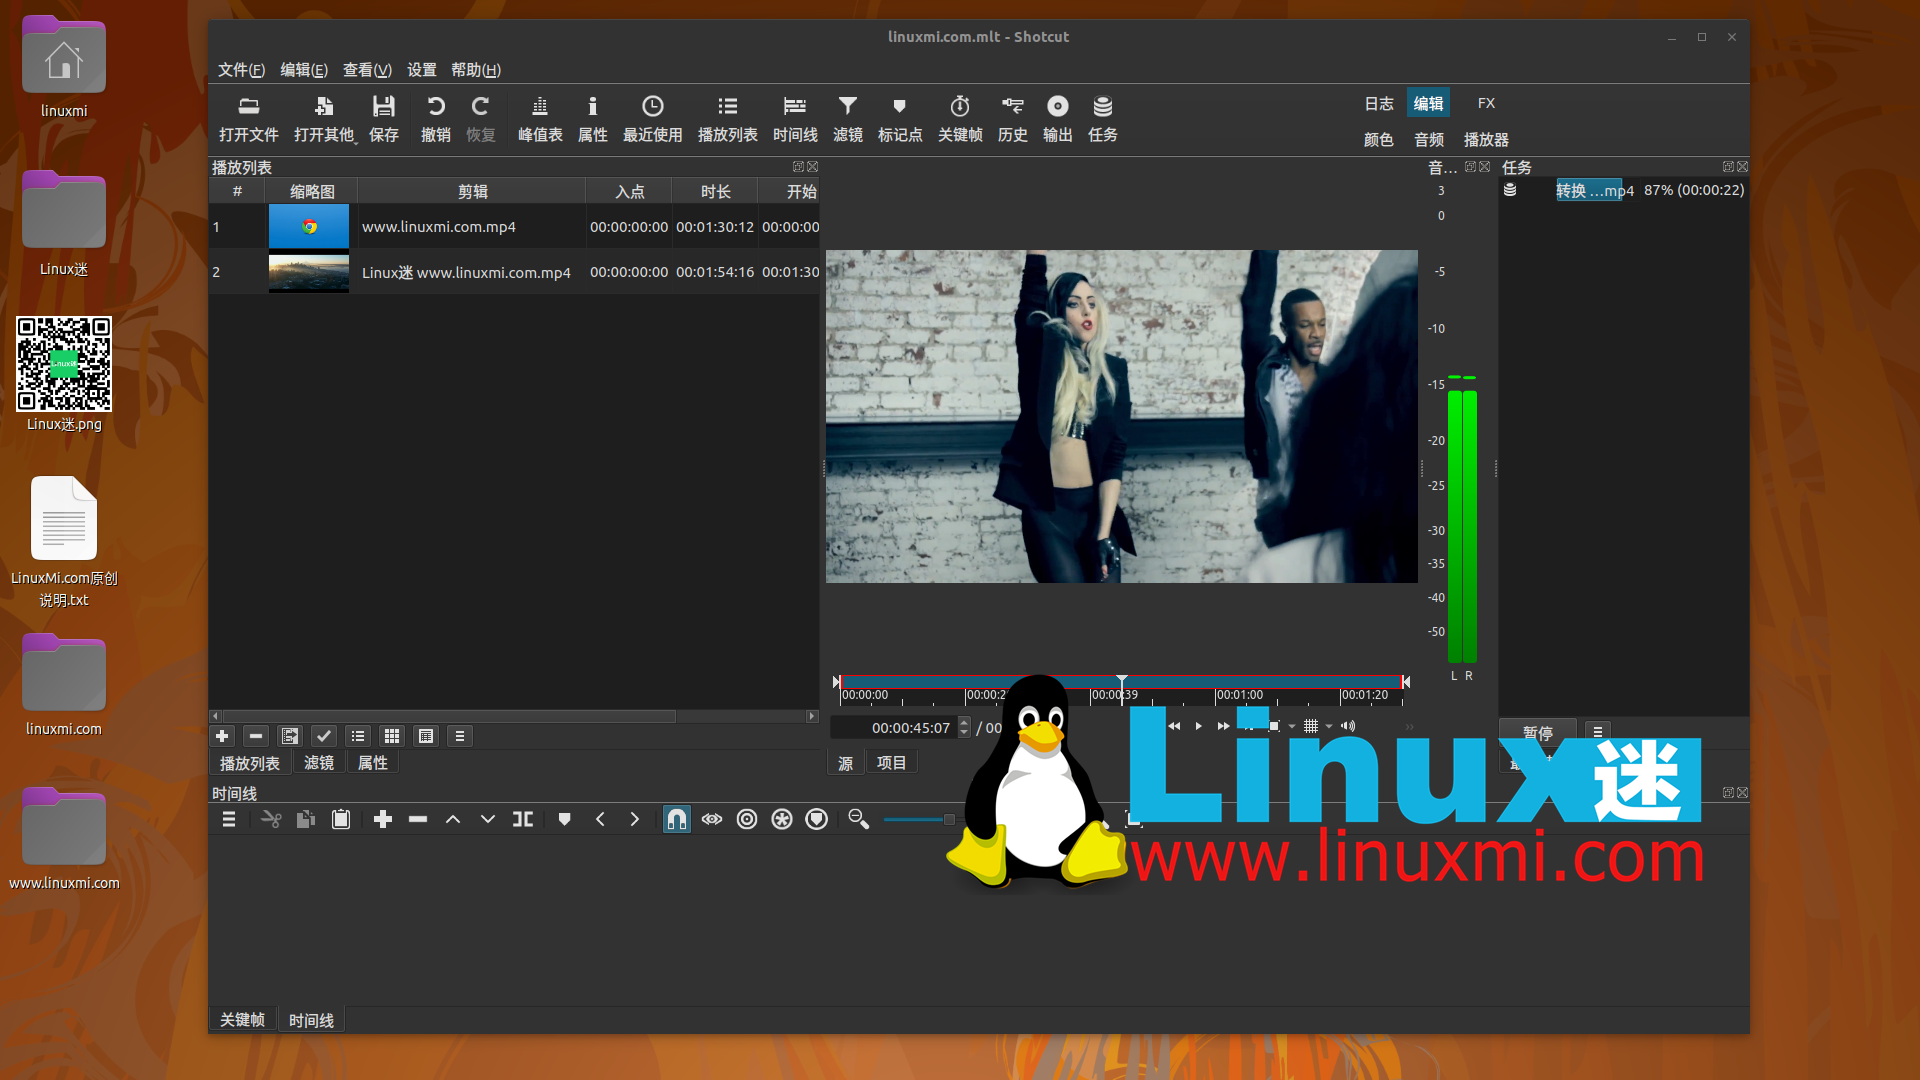Toggle ripple all tracks
The image size is (1920, 1080).
click(x=782, y=819)
